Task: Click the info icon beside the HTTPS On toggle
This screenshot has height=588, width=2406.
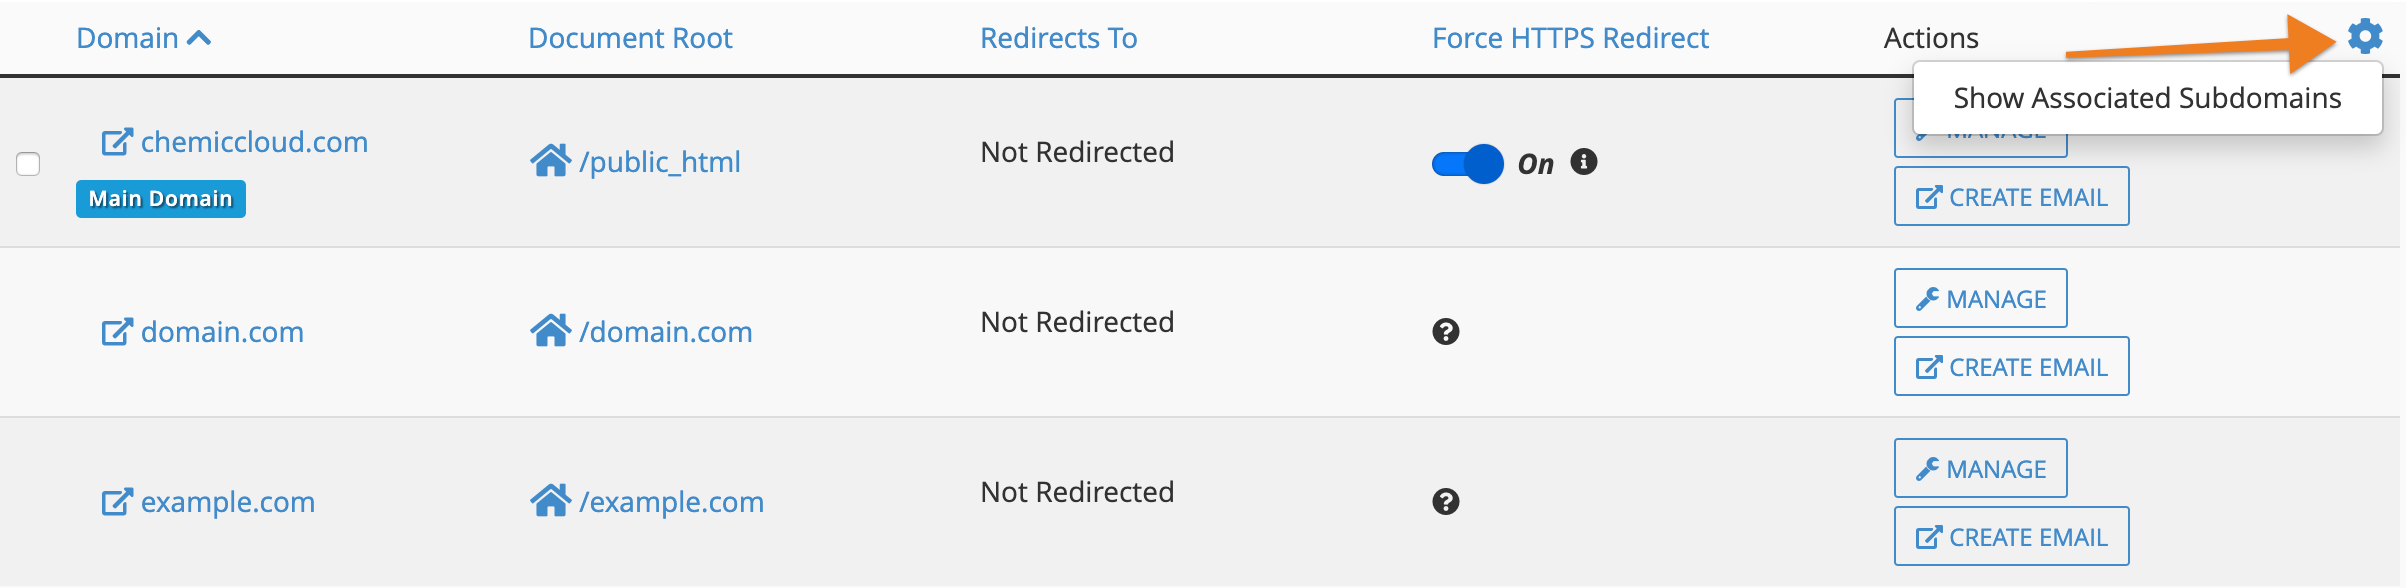Action: click(x=1585, y=162)
